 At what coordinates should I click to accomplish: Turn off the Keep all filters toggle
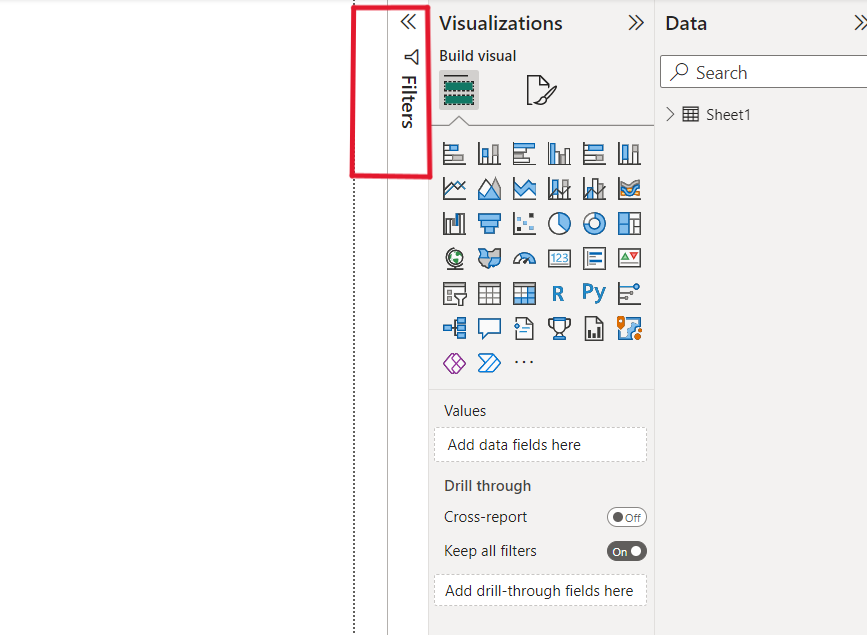pyautogui.click(x=627, y=550)
